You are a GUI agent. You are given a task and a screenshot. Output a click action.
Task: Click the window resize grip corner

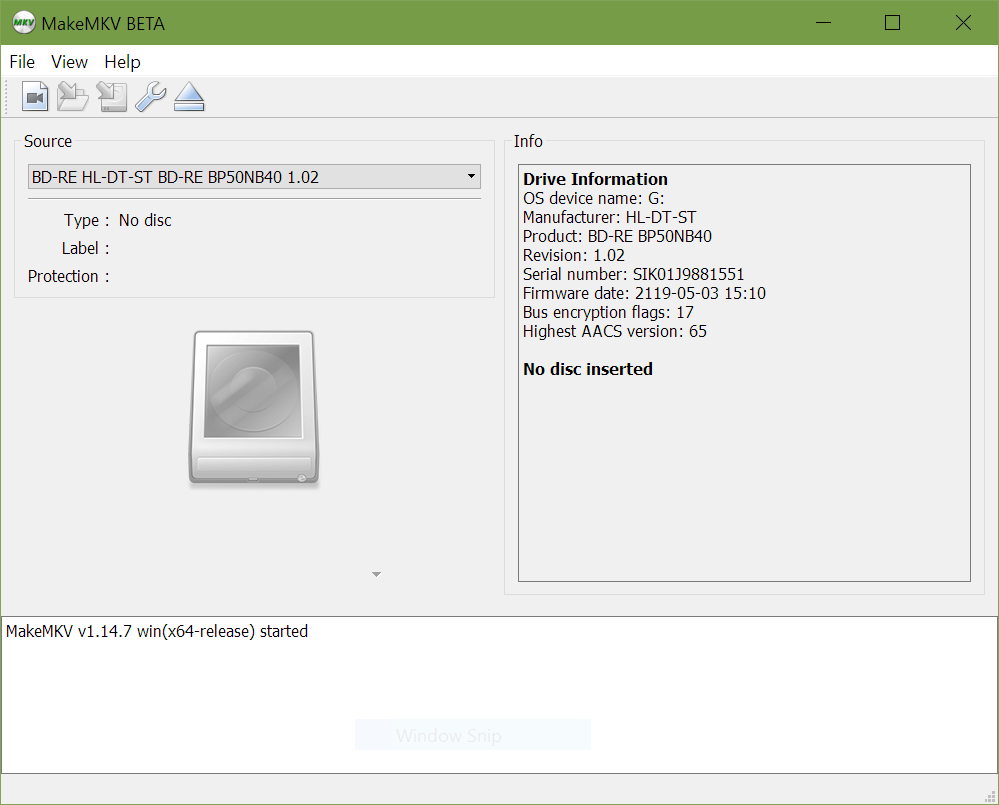point(990,796)
